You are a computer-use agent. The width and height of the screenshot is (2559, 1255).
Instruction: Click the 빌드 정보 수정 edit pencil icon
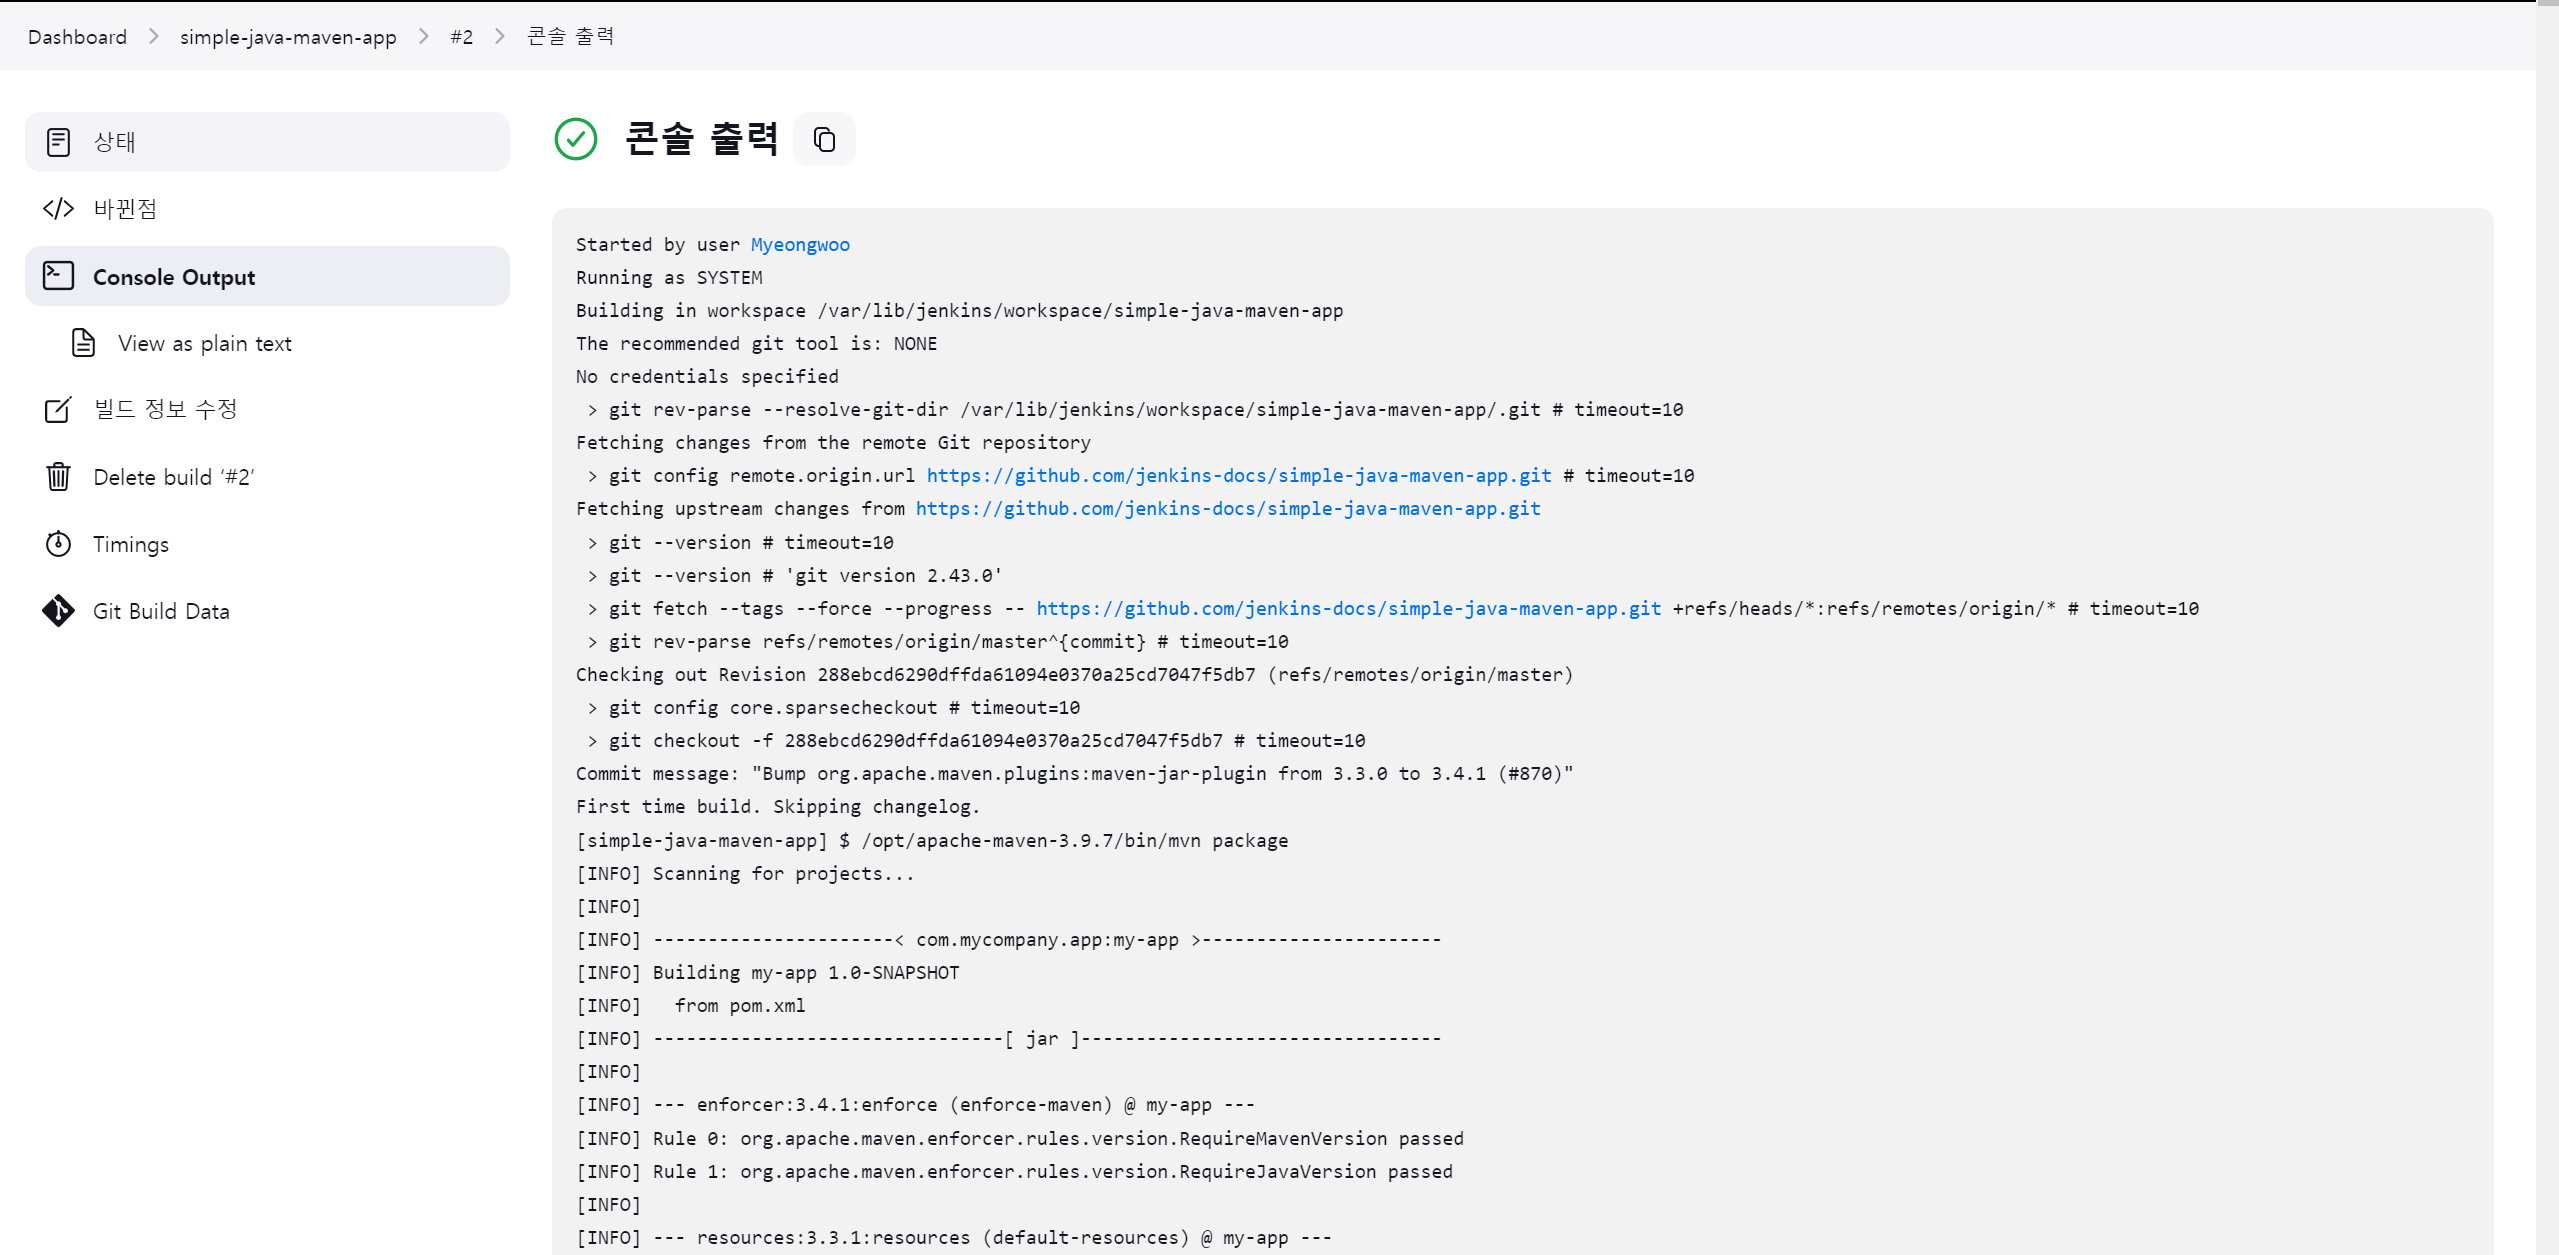tap(58, 410)
